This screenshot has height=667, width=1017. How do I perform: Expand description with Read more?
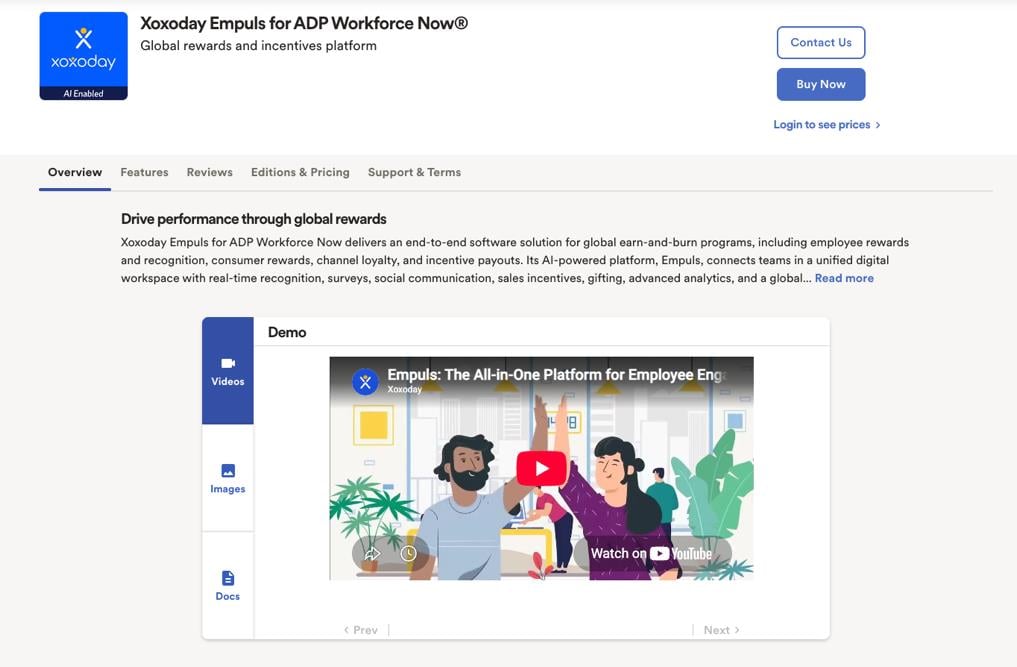pyautogui.click(x=844, y=278)
